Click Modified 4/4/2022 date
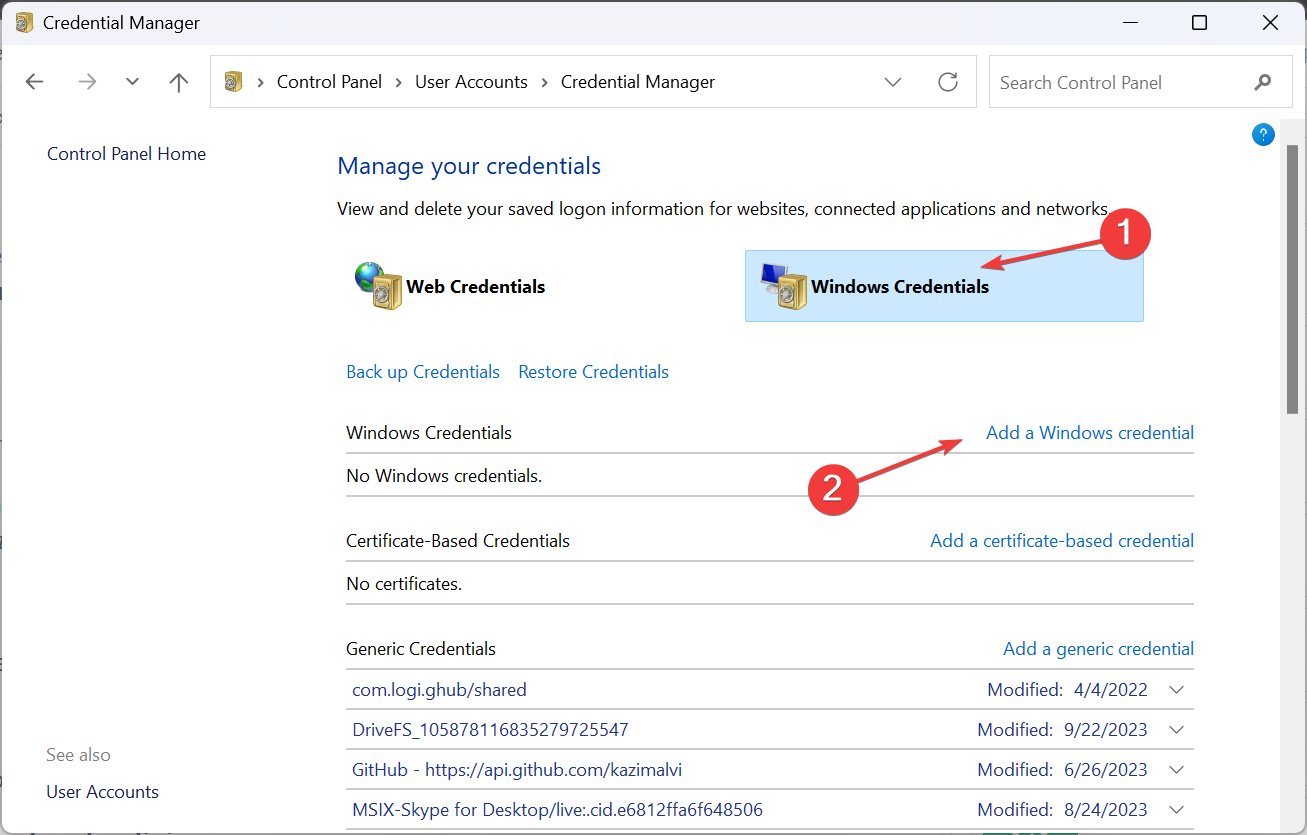The width and height of the screenshot is (1307, 835). 1067,690
